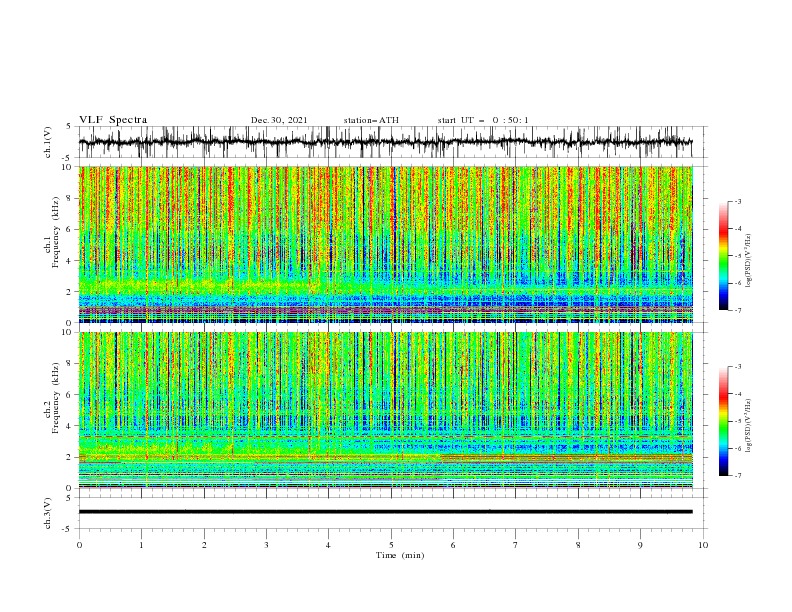Click the "station=ATH" header text
The height and width of the screenshot is (612, 792).
click(371, 120)
